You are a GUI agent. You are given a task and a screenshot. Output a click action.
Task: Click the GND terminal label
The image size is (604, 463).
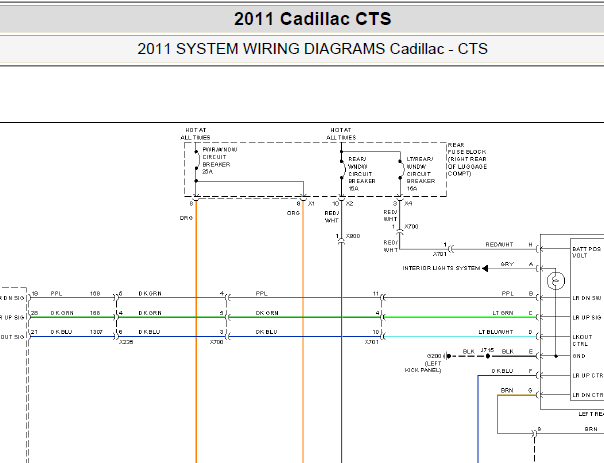pos(579,356)
